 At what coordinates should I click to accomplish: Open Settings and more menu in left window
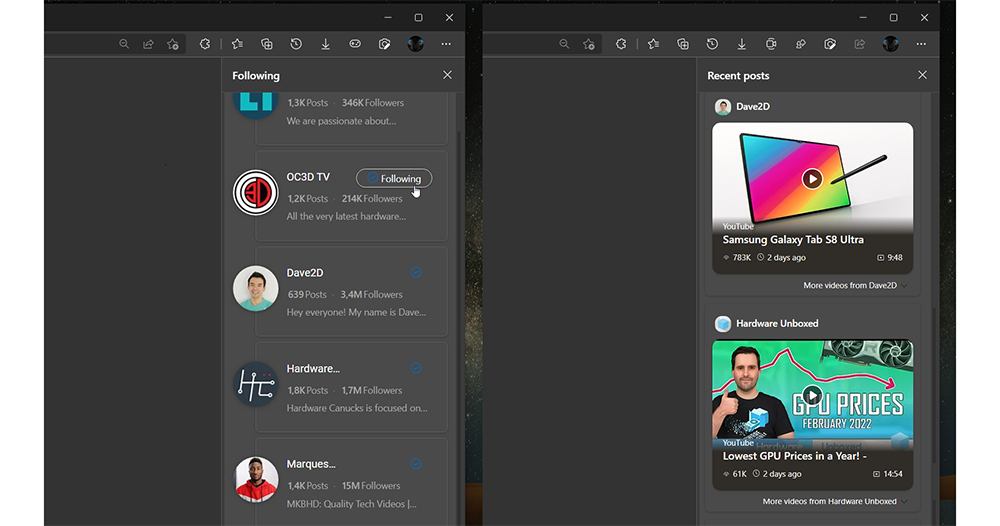click(x=446, y=44)
